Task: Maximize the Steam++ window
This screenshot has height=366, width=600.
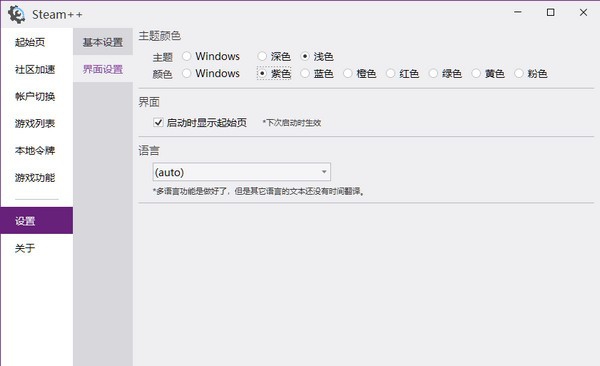Action: [x=550, y=12]
